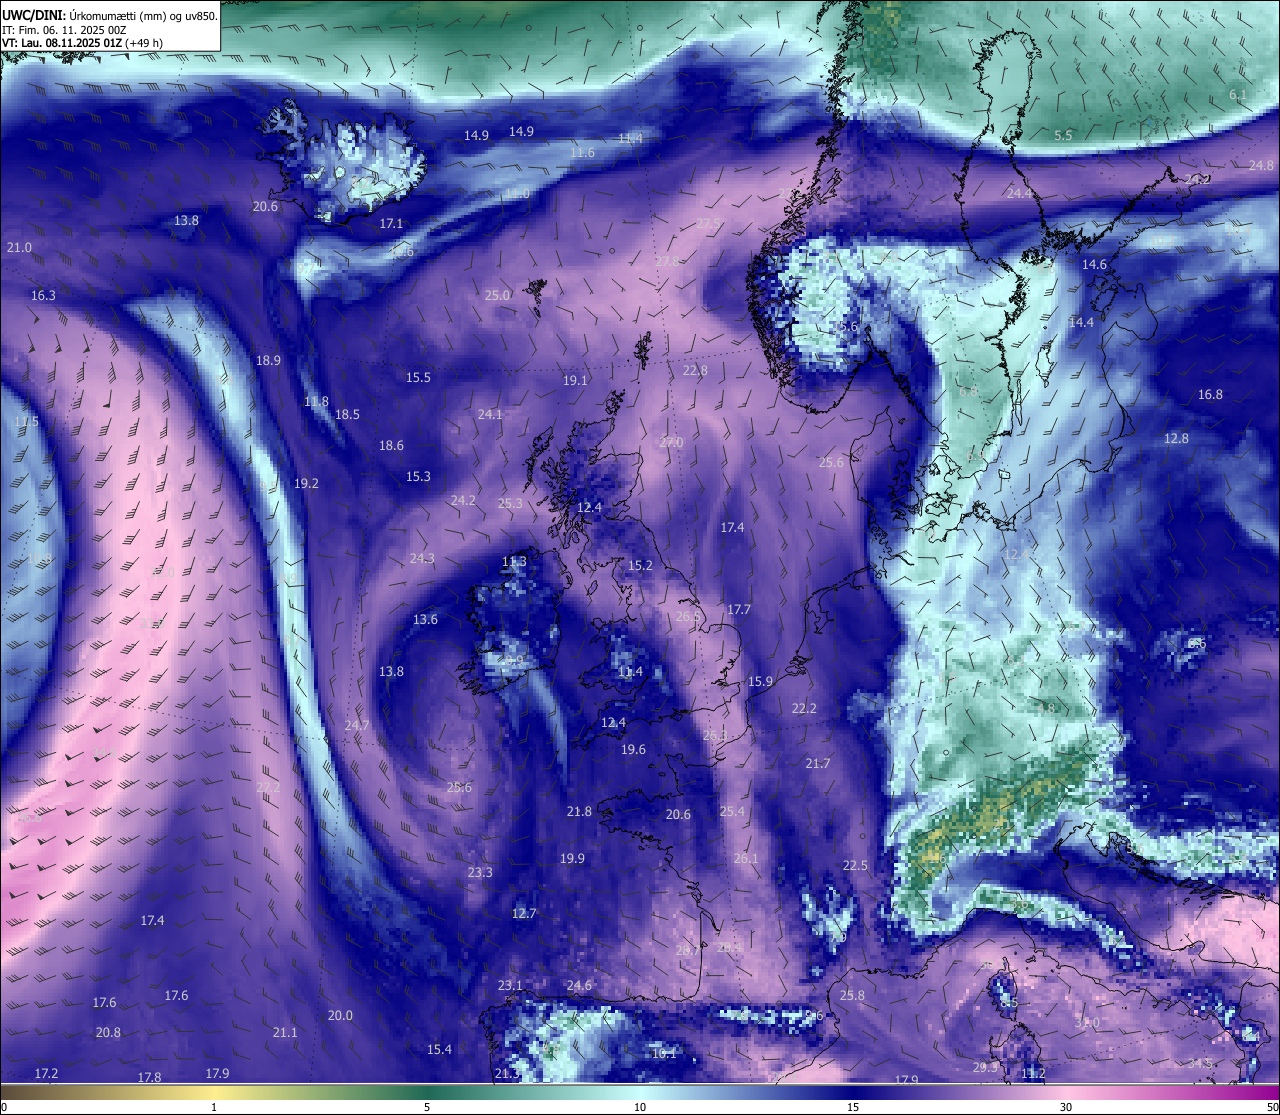Click the 25.8 value on the map
Image resolution: width=1280 pixels, height=1115 pixels.
point(851,996)
